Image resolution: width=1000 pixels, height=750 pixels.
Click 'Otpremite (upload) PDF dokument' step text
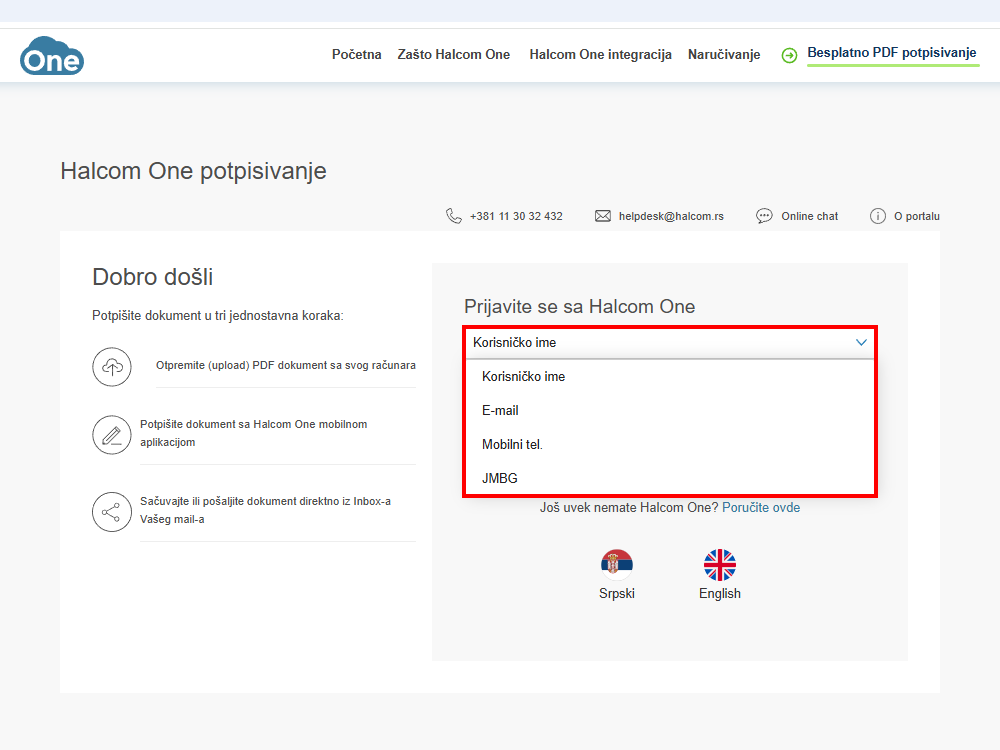coord(286,365)
